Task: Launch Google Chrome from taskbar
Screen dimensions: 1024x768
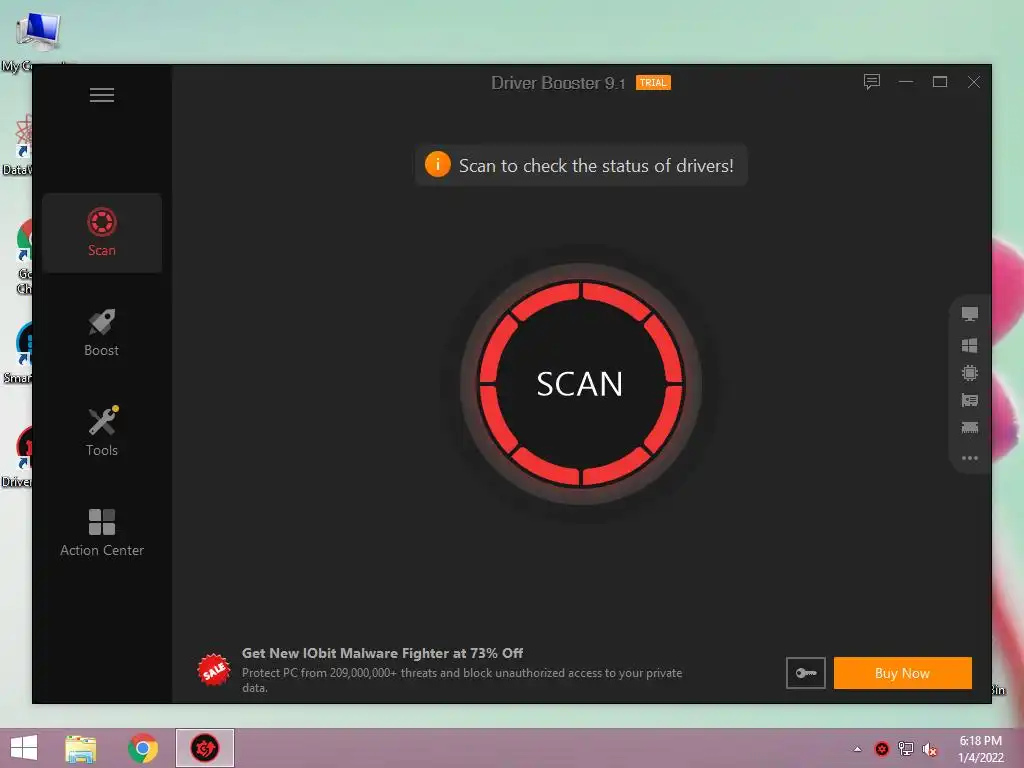Action: point(142,748)
